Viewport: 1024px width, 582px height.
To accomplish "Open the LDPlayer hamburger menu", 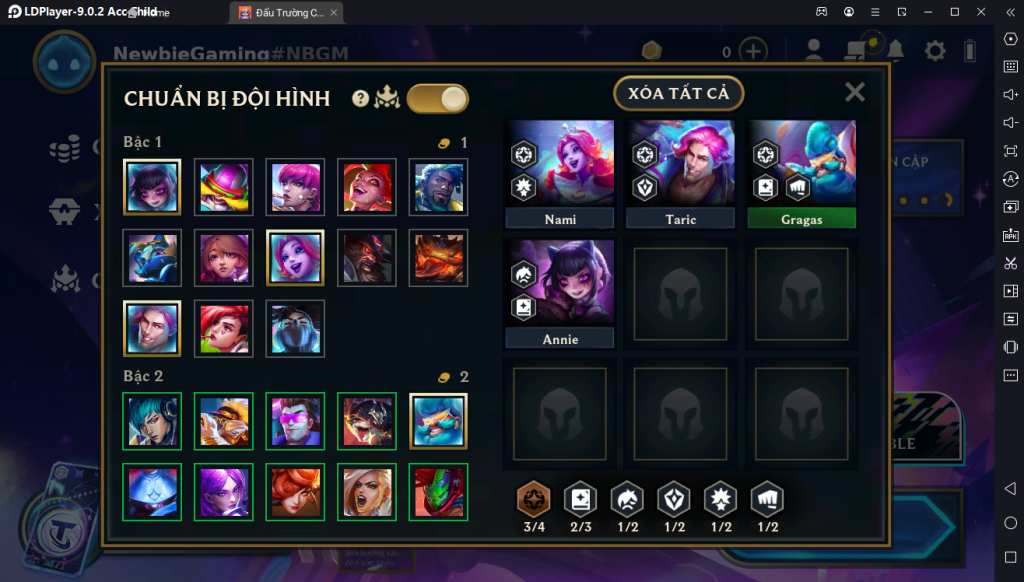I will point(875,12).
